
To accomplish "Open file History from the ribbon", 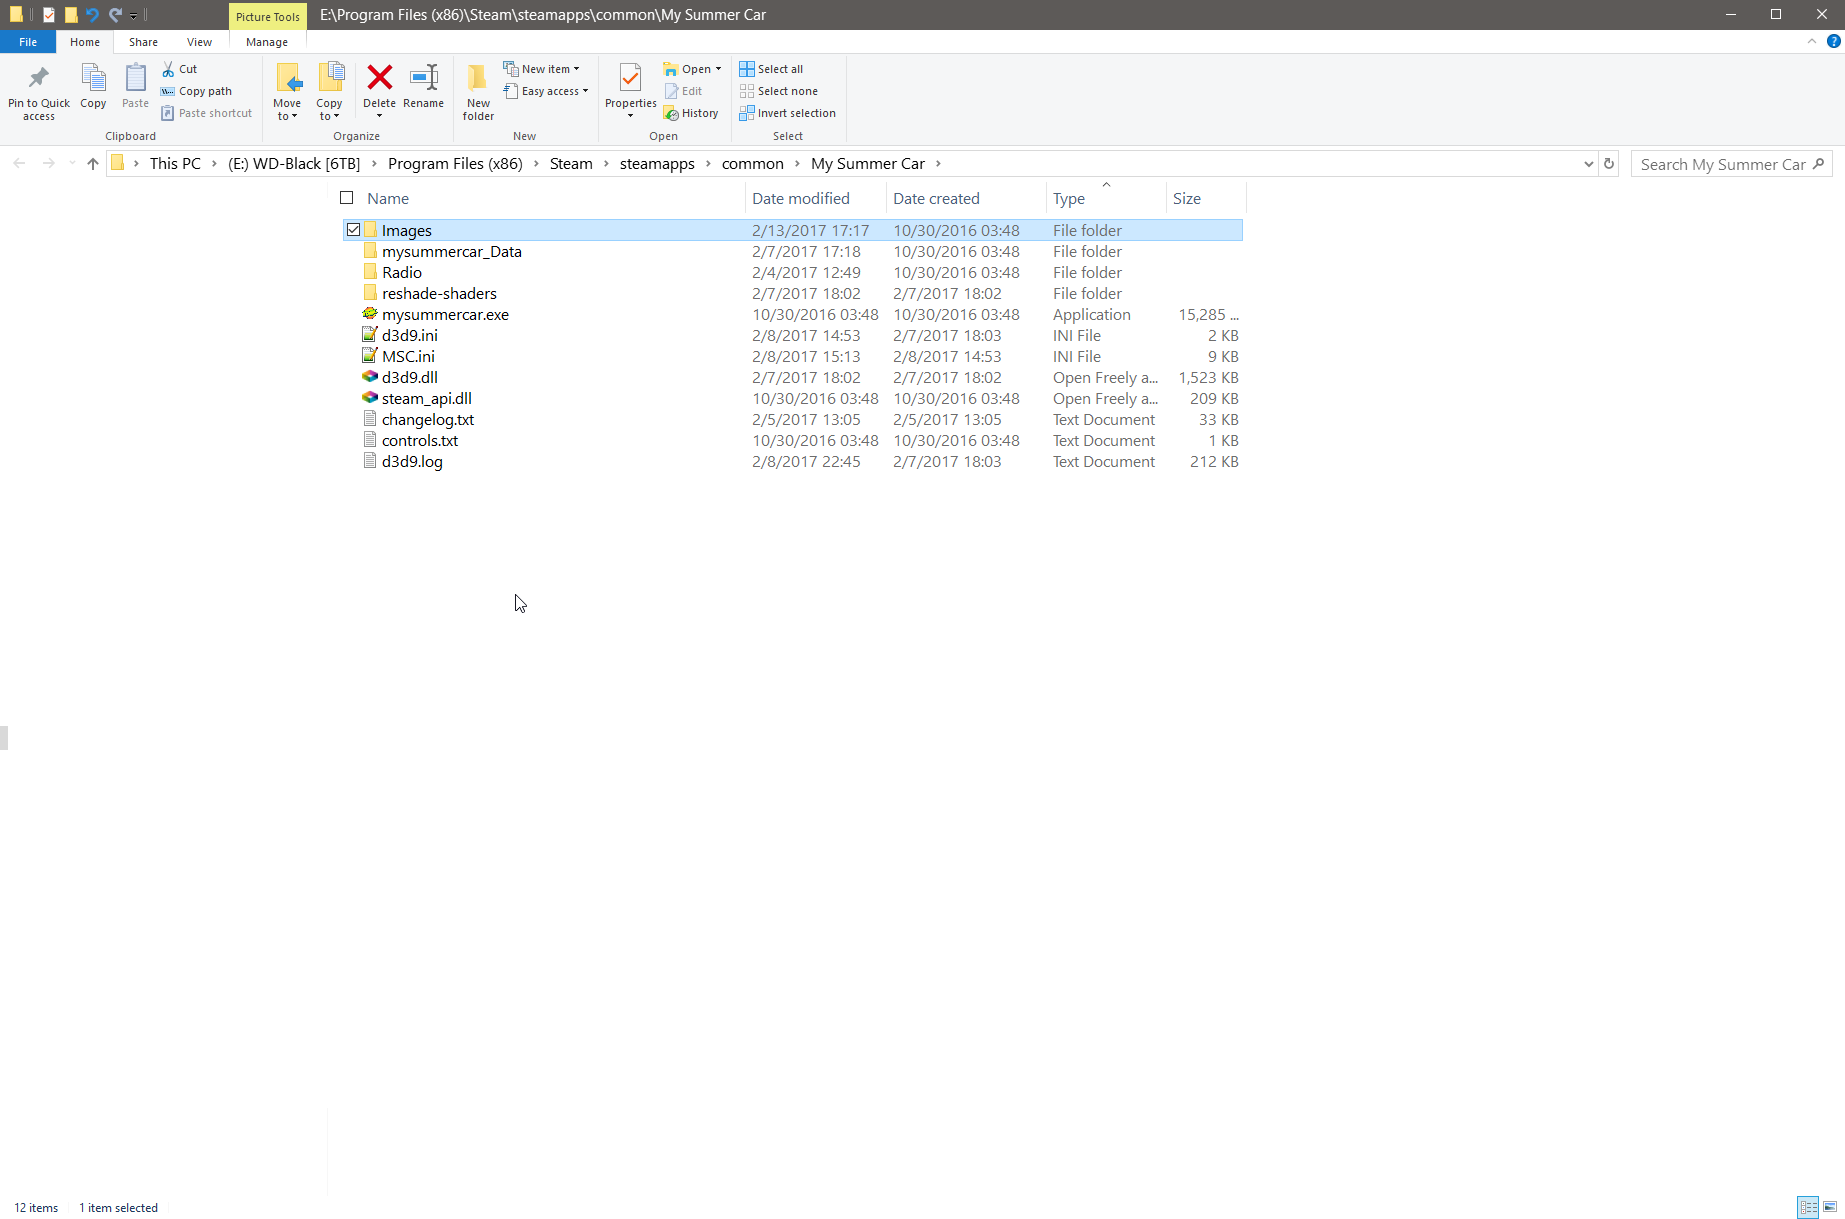I will click(691, 113).
